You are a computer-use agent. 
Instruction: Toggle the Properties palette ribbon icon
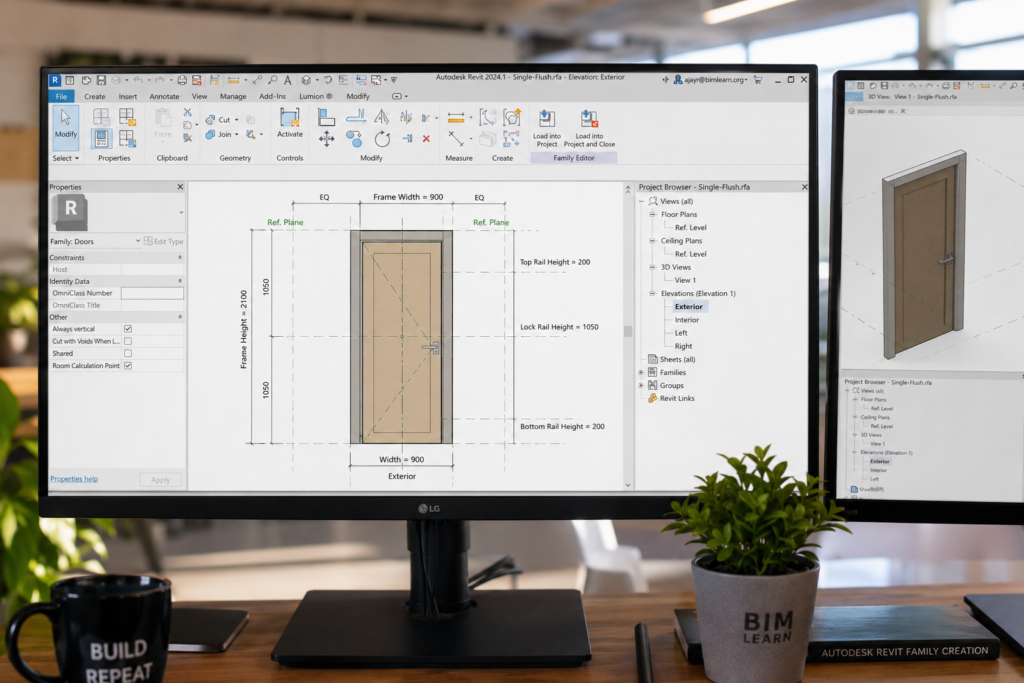pyautogui.click(x=101, y=138)
